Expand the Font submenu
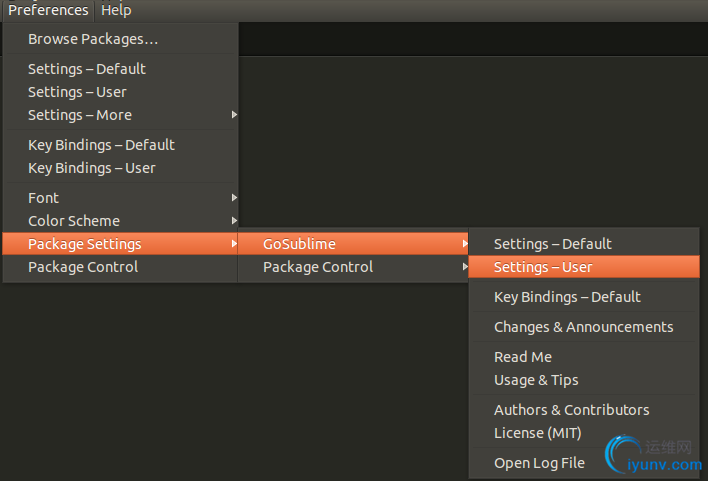708x481 pixels. coord(121,198)
